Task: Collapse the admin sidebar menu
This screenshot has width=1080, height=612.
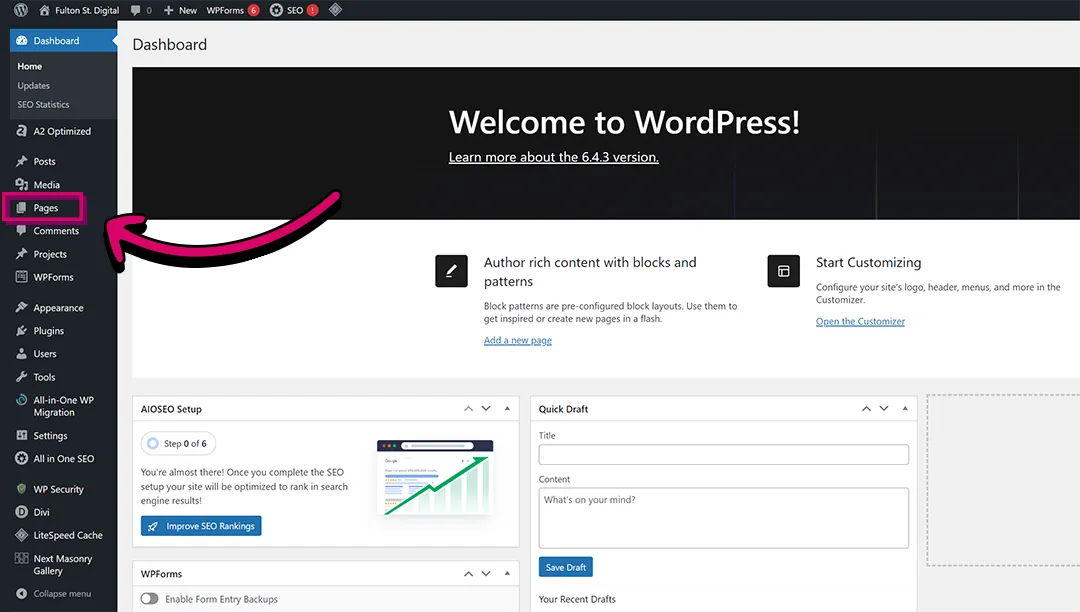Action: tap(50, 593)
